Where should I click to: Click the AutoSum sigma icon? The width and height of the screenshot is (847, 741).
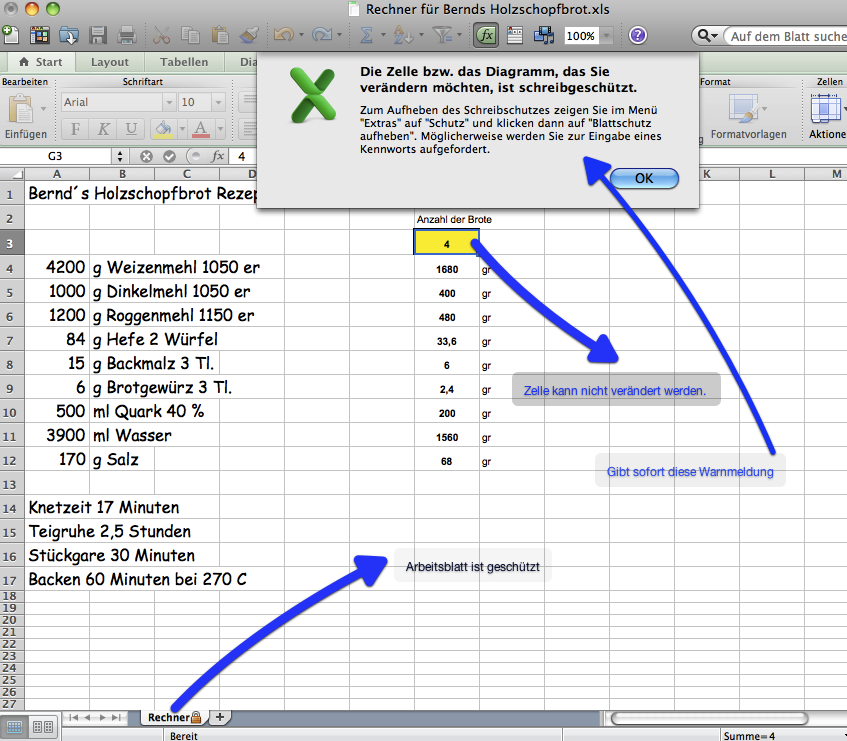coord(368,35)
